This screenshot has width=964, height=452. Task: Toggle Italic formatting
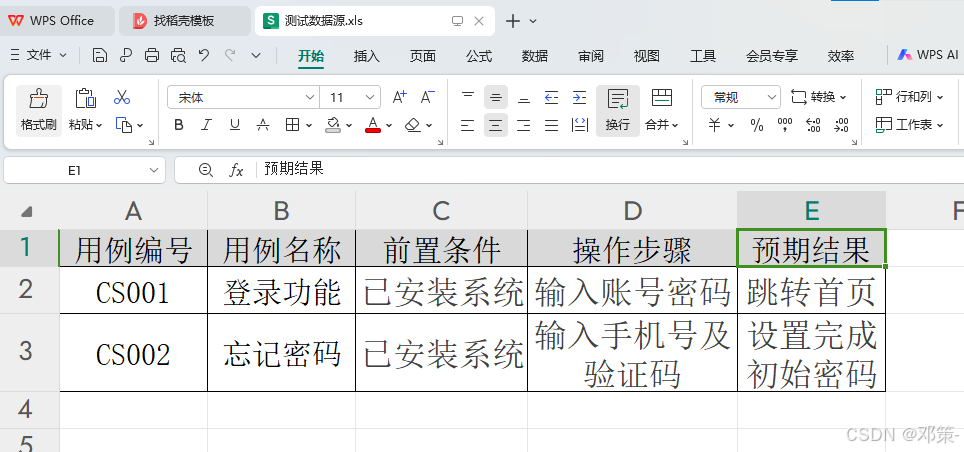coord(207,125)
